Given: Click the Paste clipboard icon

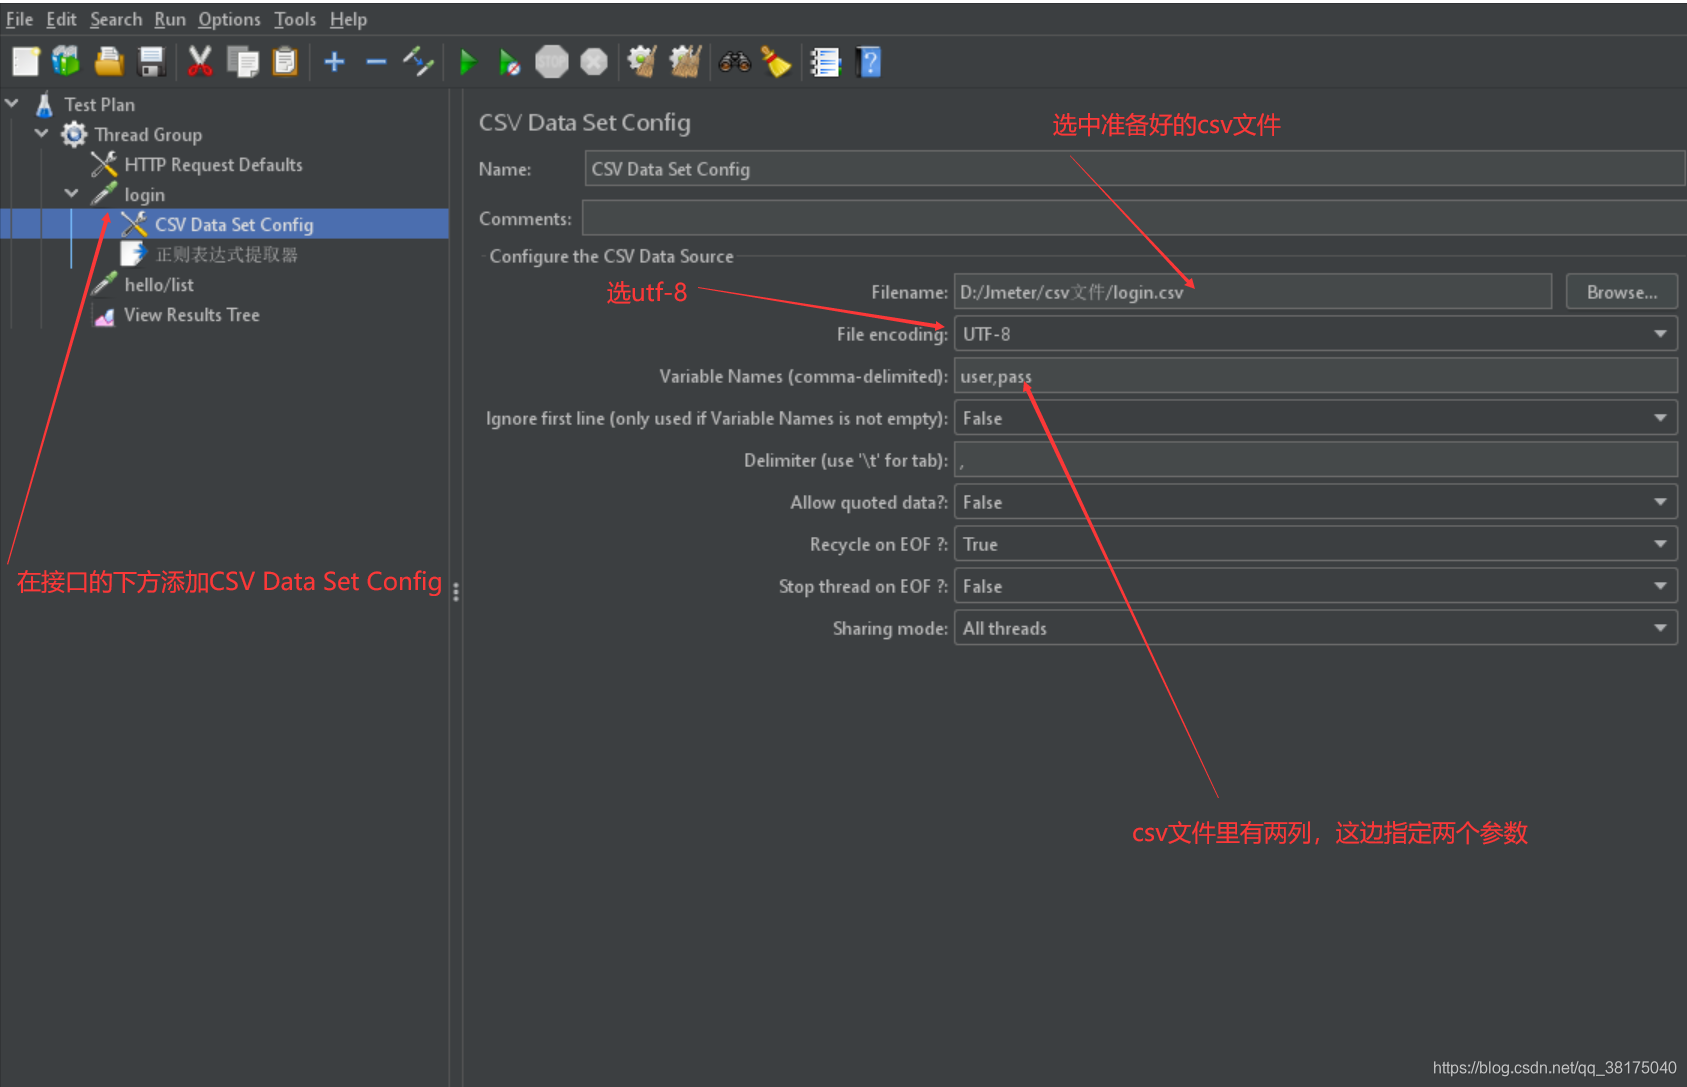Looking at the screenshot, I should [286, 62].
